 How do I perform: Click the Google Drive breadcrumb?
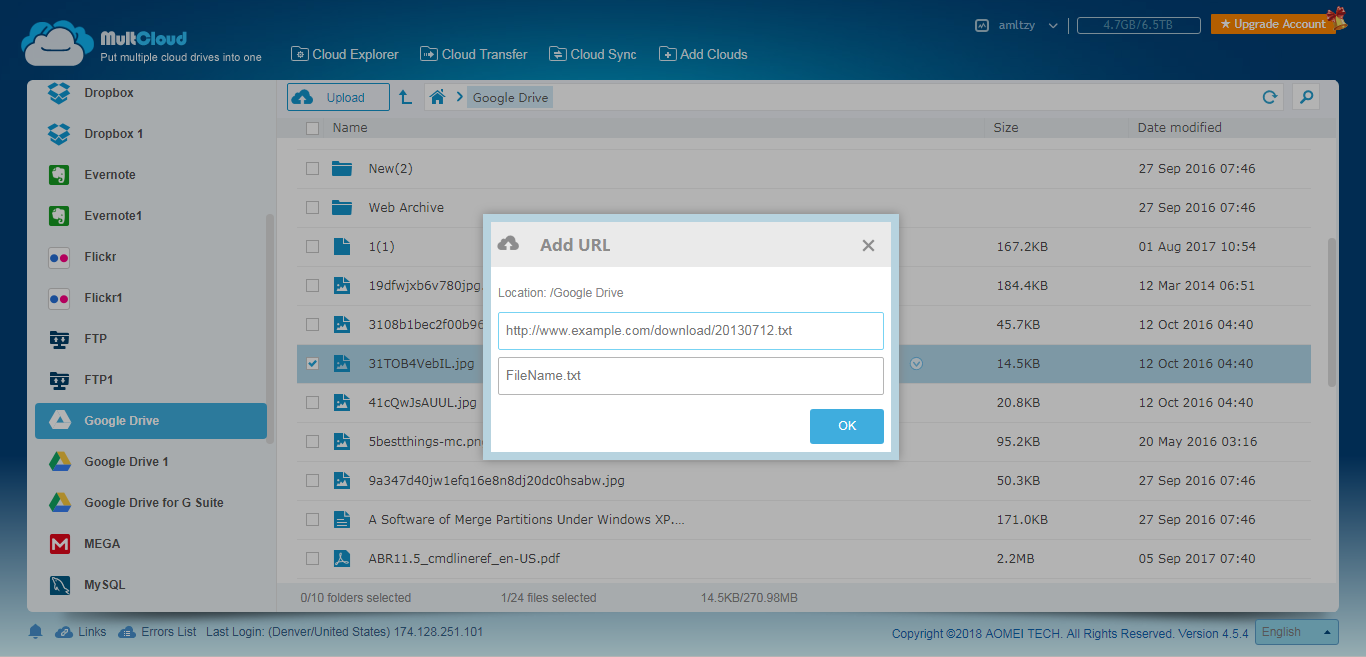tap(510, 98)
